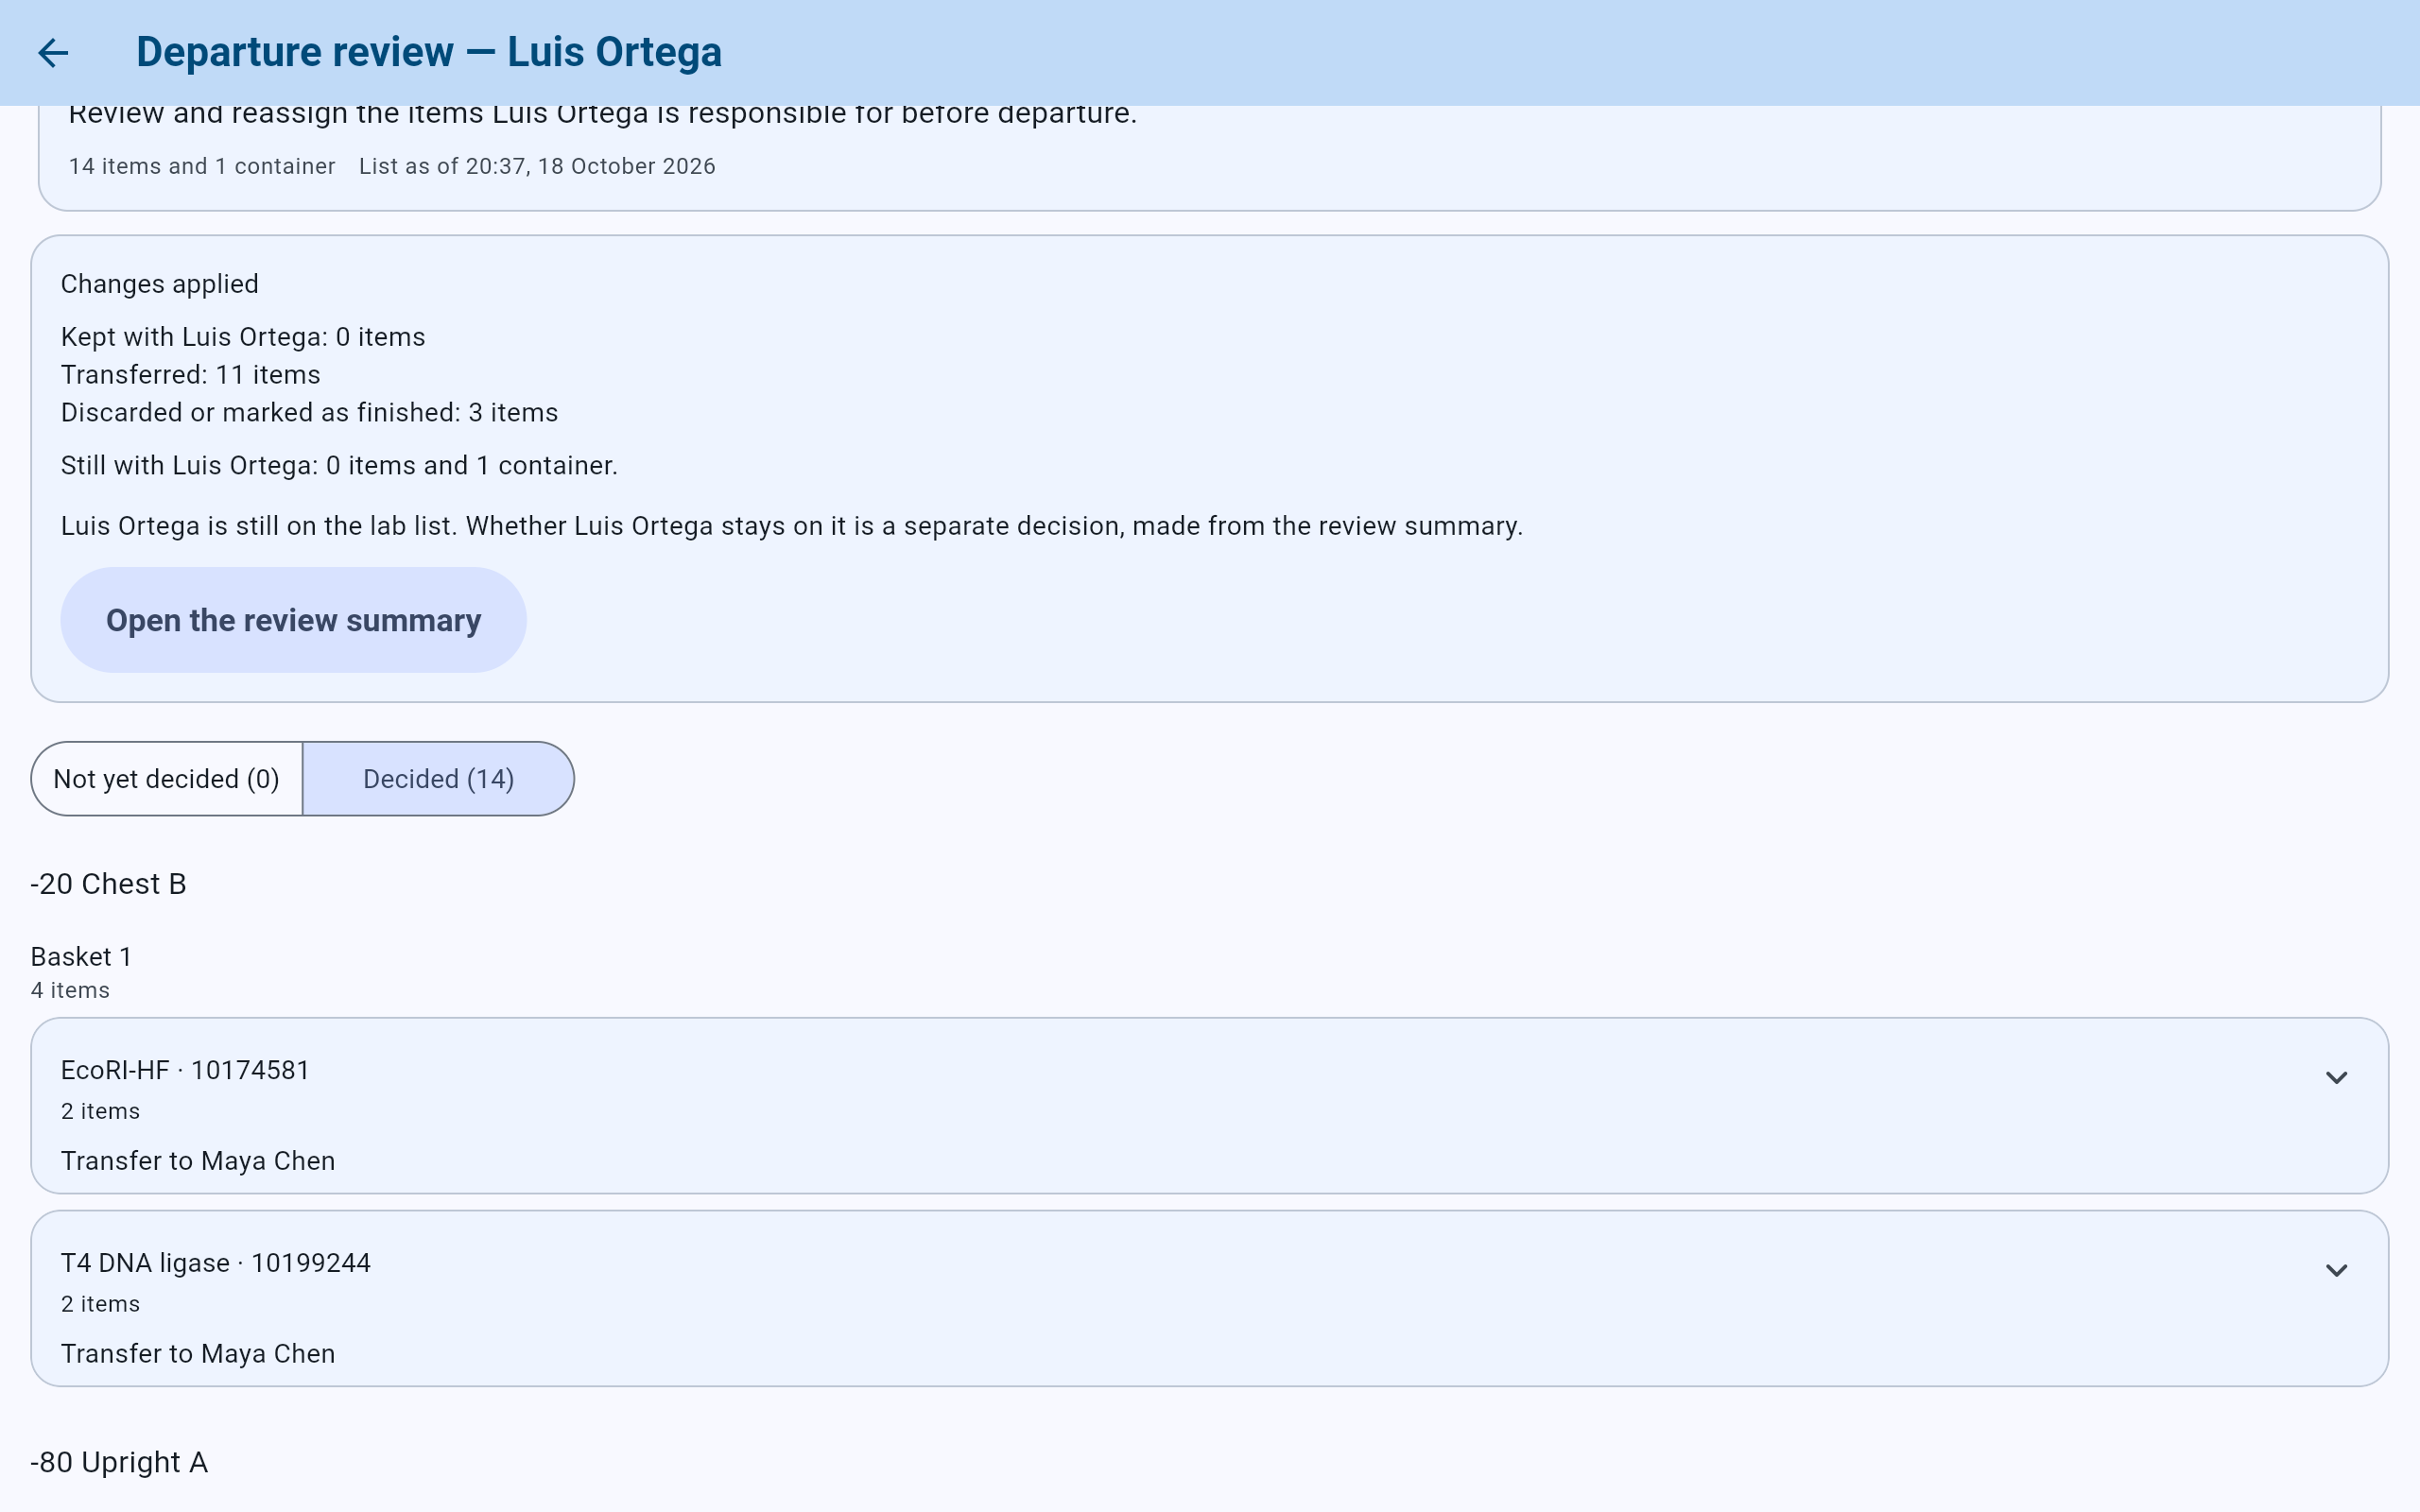Click '4 items' under Basket 1
Image resolution: width=2420 pixels, height=1512 pixels.
70,990
